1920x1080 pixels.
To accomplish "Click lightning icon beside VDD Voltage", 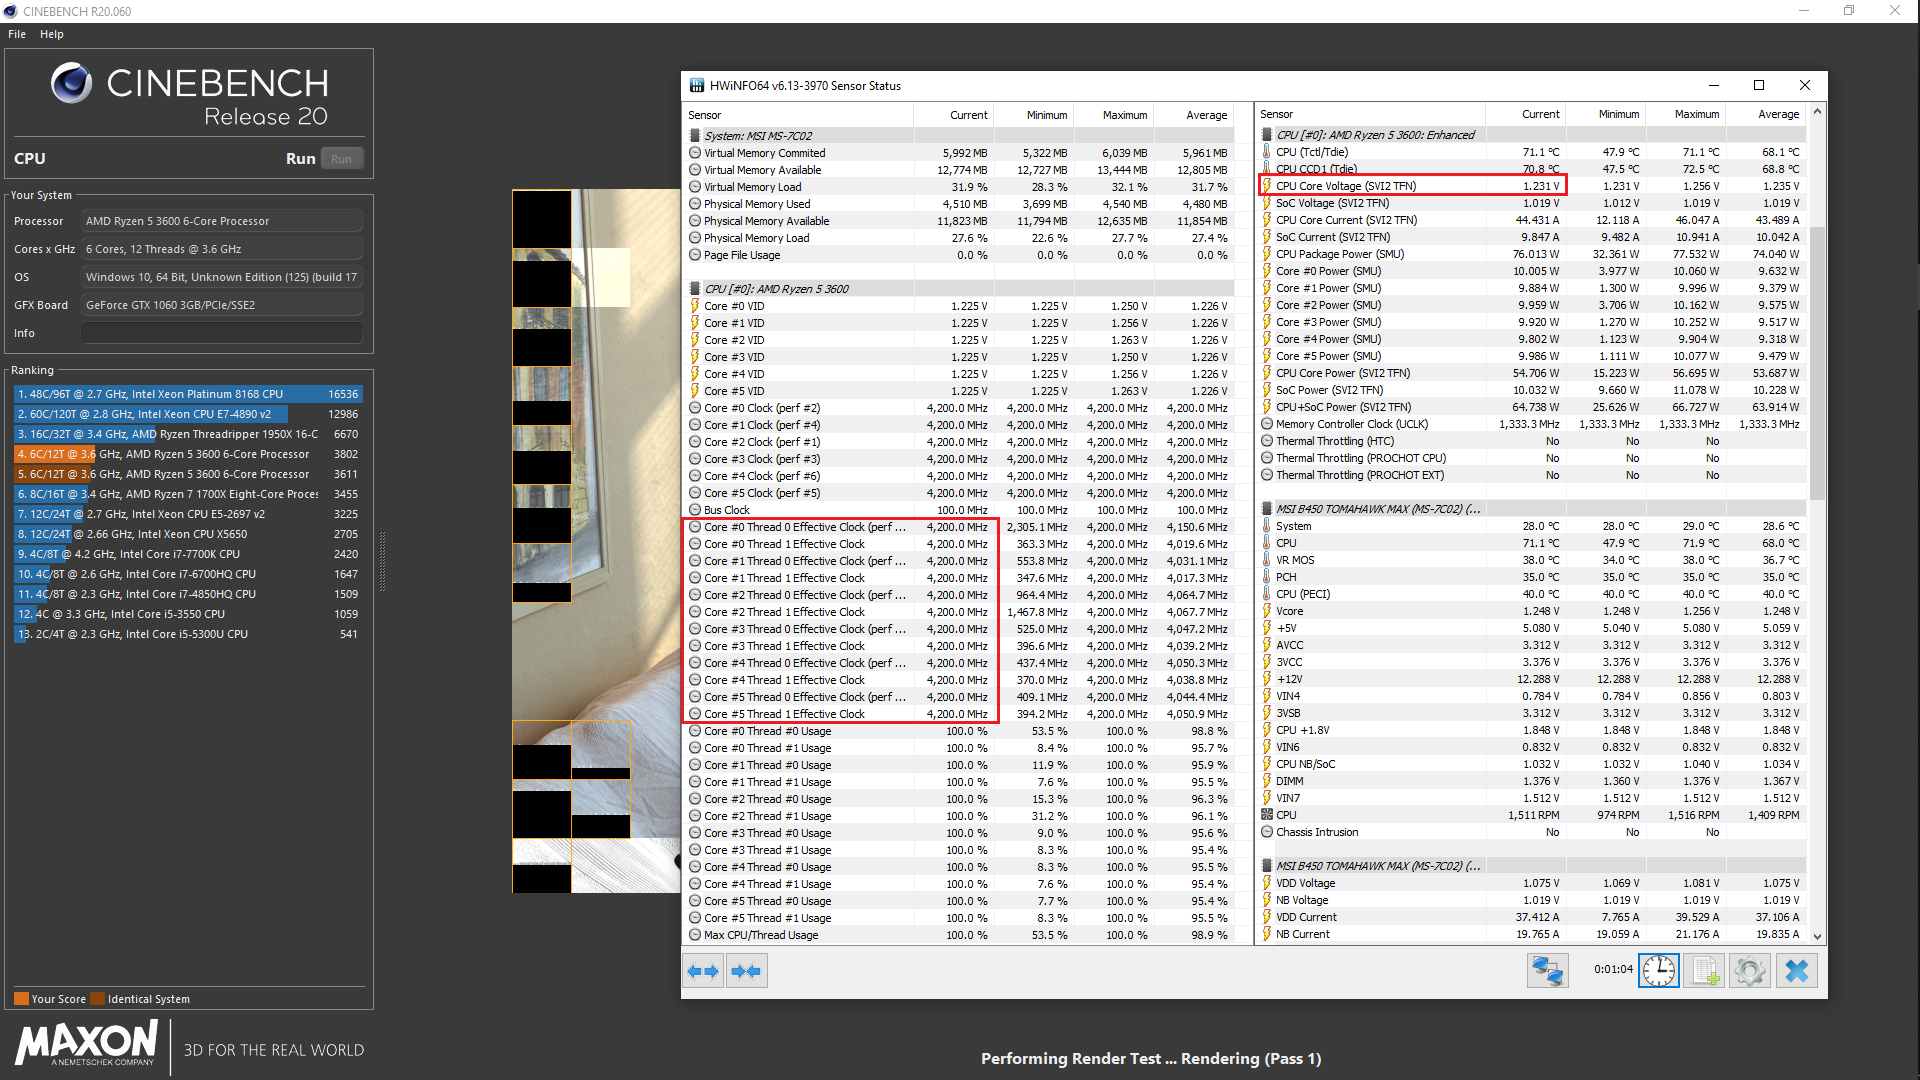I will [1267, 883].
